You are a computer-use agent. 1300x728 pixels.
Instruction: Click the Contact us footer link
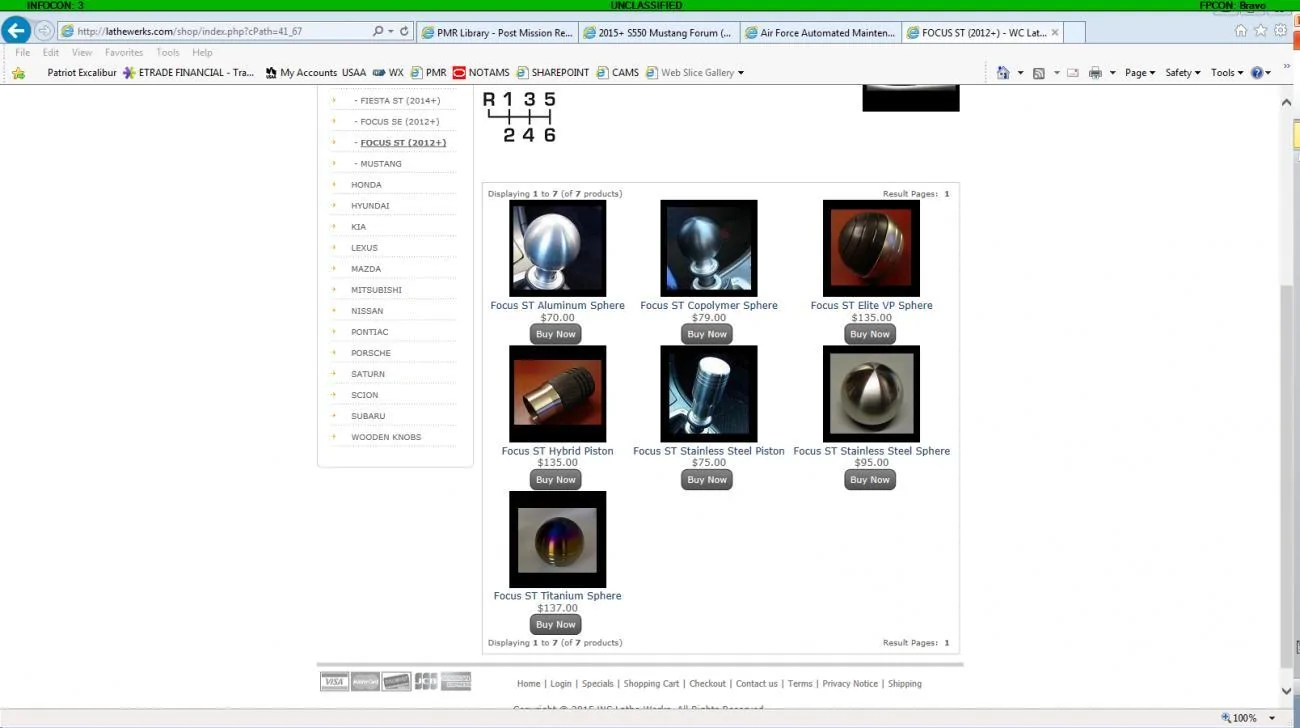(756, 684)
